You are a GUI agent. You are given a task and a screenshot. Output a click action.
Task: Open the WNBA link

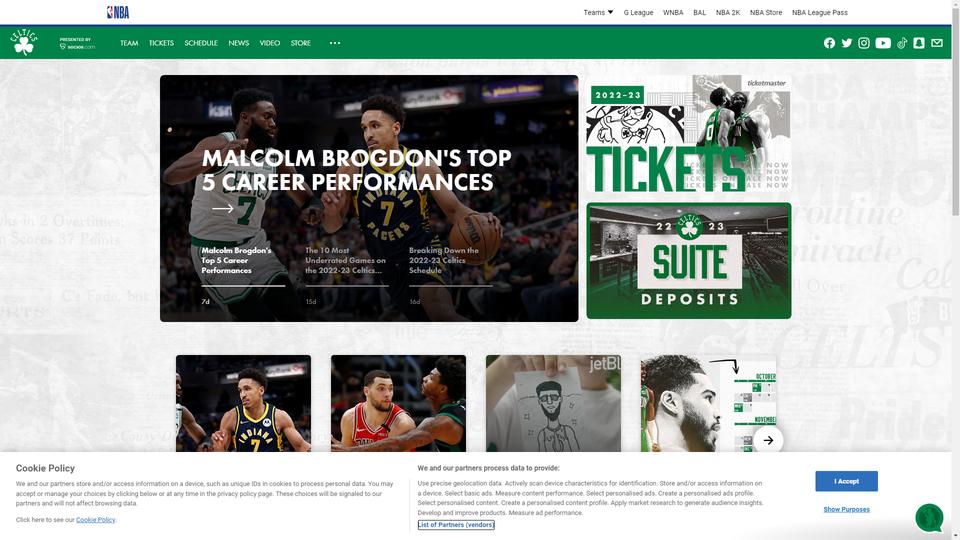pos(673,12)
